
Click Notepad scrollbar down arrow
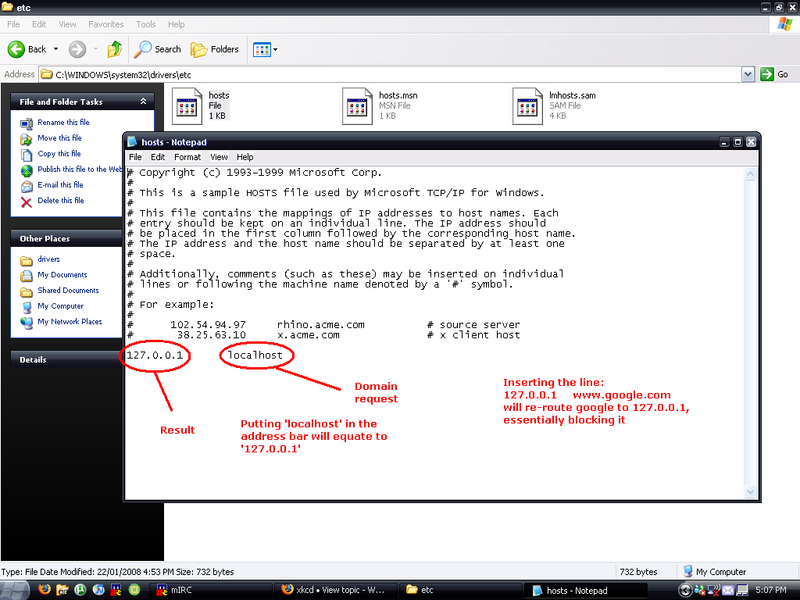click(x=750, y=492)
